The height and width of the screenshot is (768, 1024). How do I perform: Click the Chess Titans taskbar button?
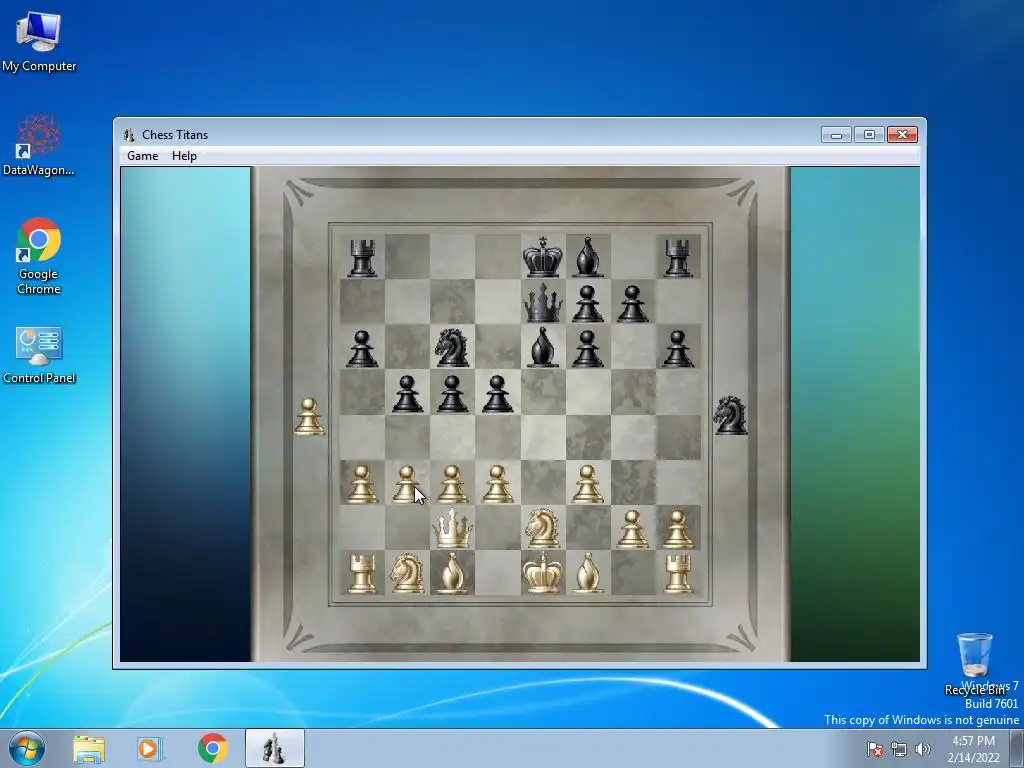point(274,748)
